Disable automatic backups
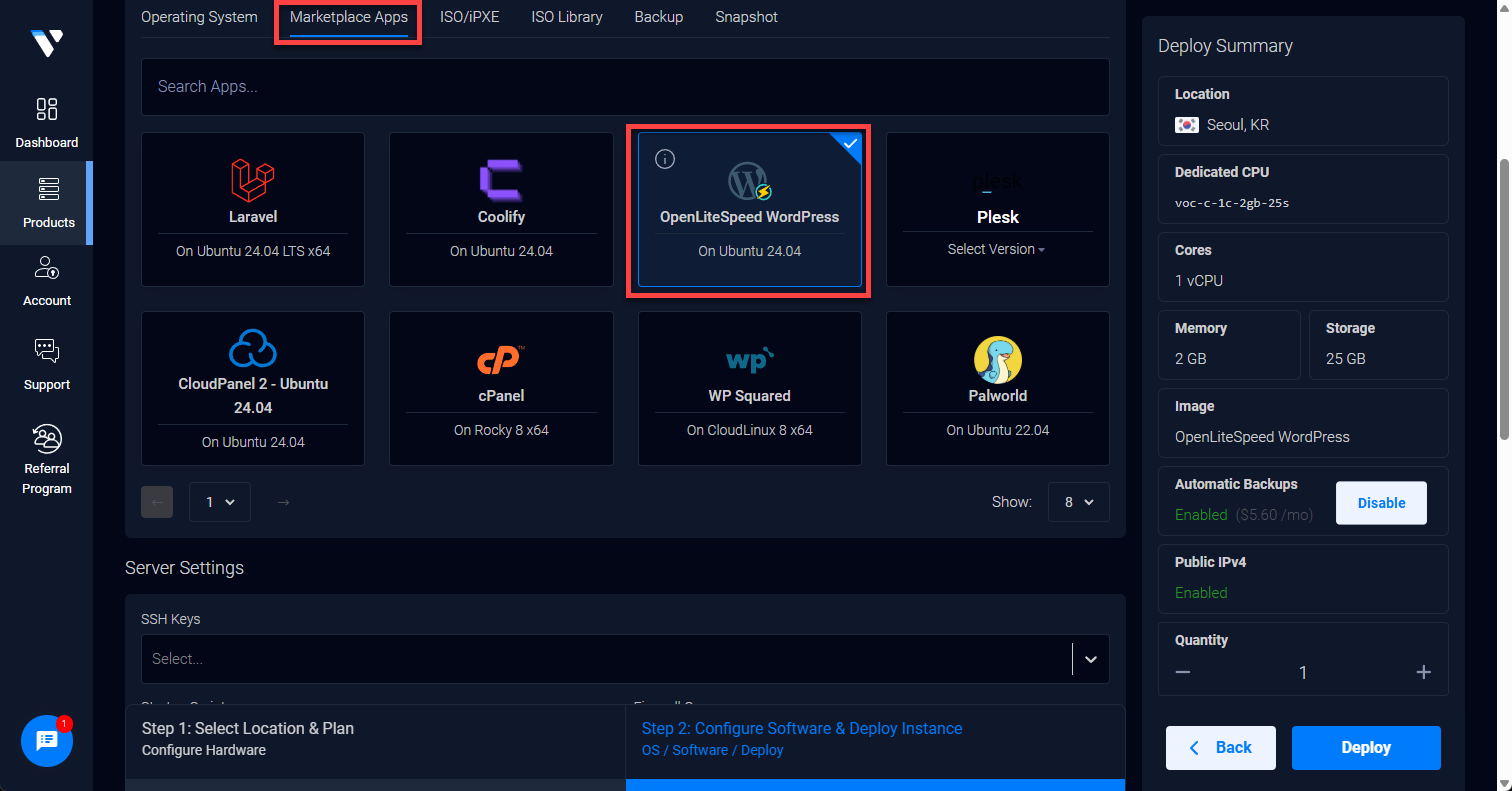 (x=1381, y=503)
